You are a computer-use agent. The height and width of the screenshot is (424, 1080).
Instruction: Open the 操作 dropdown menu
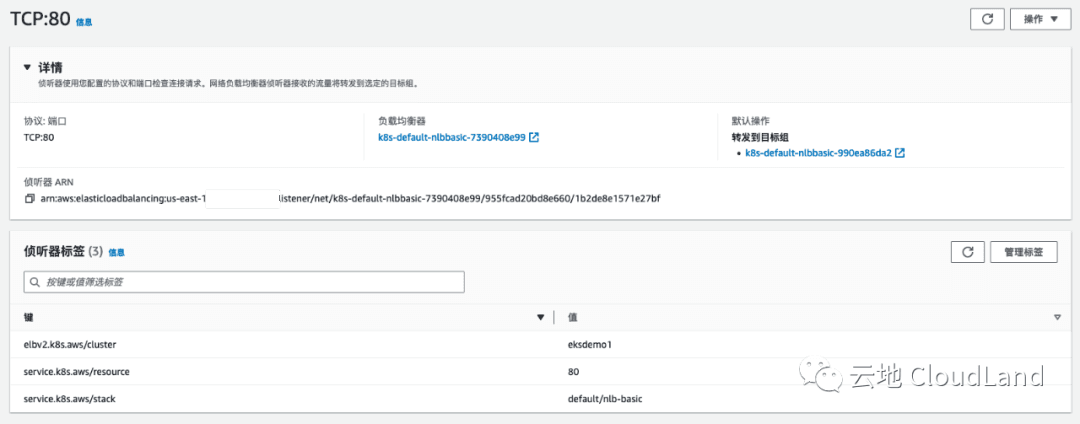1040,19
